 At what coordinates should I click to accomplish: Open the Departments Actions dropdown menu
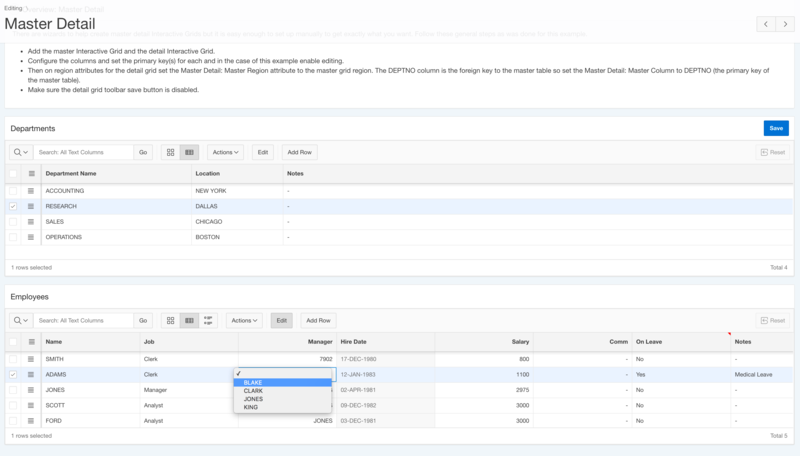point(224,152)
